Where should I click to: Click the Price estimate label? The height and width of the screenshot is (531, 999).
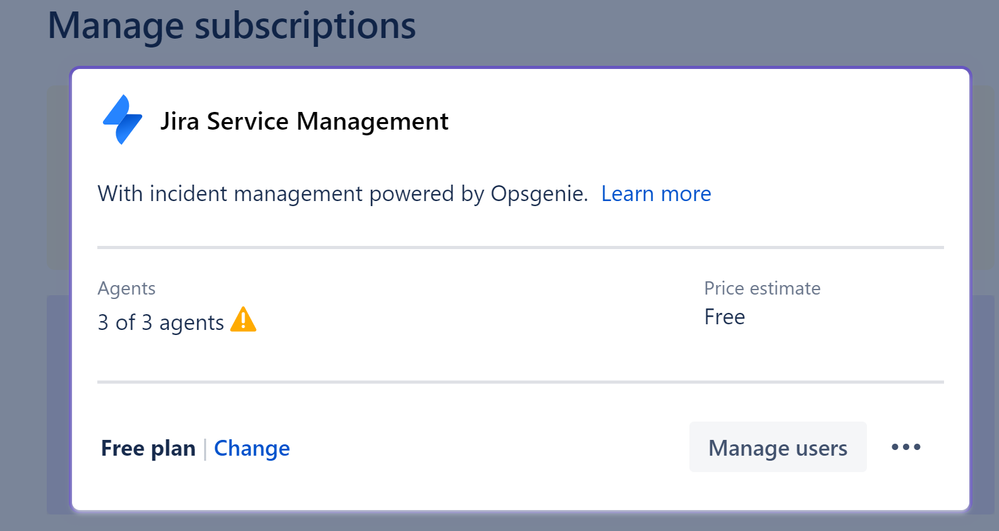coord(762,288)
